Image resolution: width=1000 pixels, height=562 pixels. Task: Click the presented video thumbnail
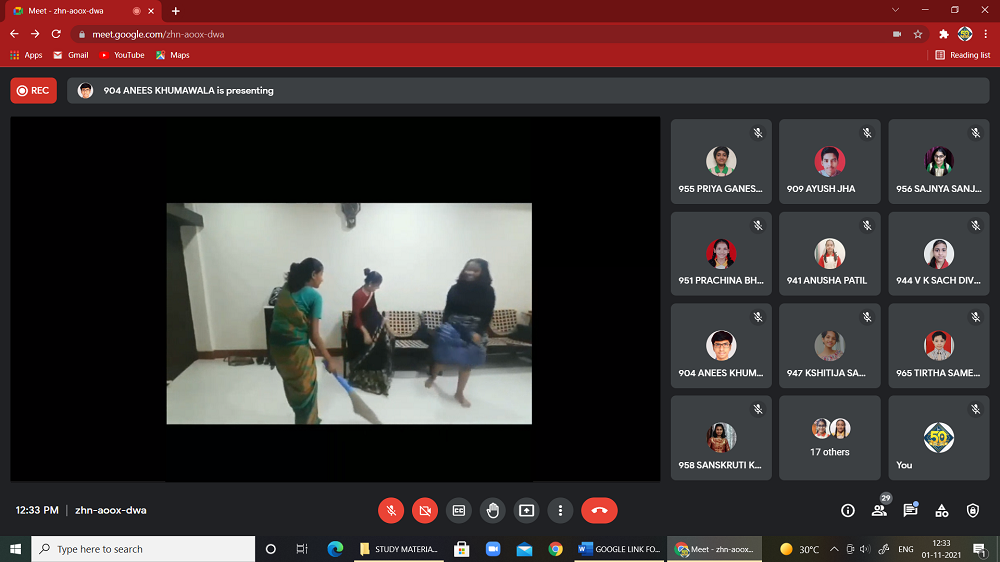tap(349, 313)
